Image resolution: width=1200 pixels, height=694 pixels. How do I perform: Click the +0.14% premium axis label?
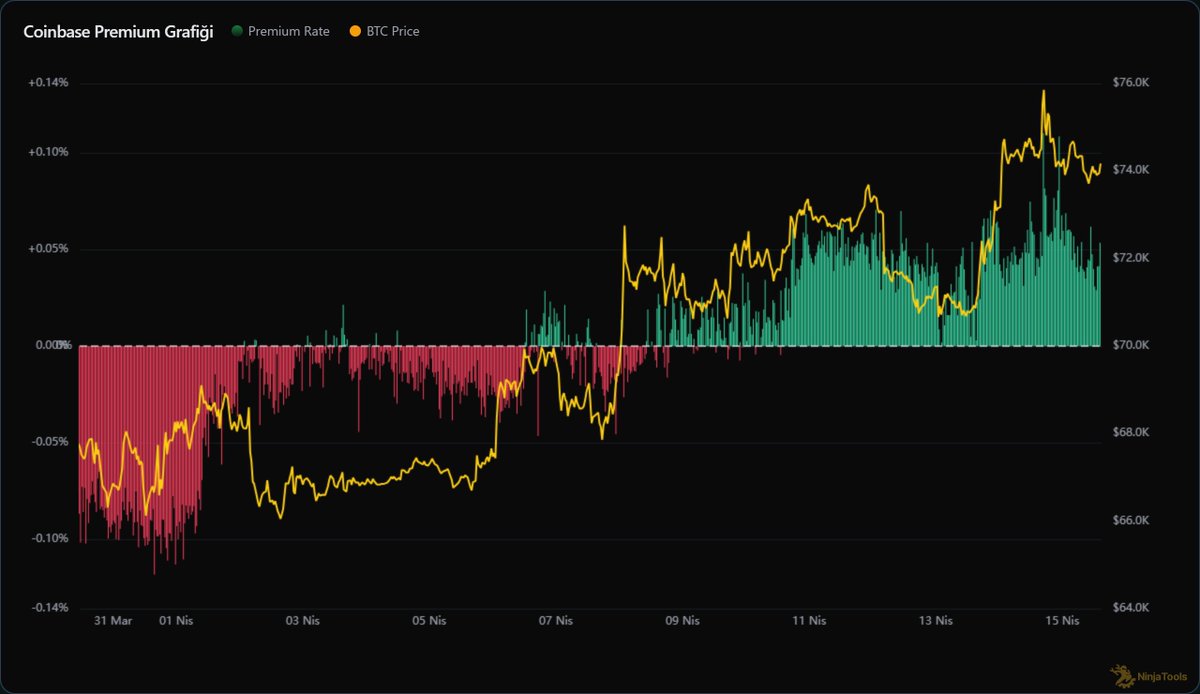[49, 83]
